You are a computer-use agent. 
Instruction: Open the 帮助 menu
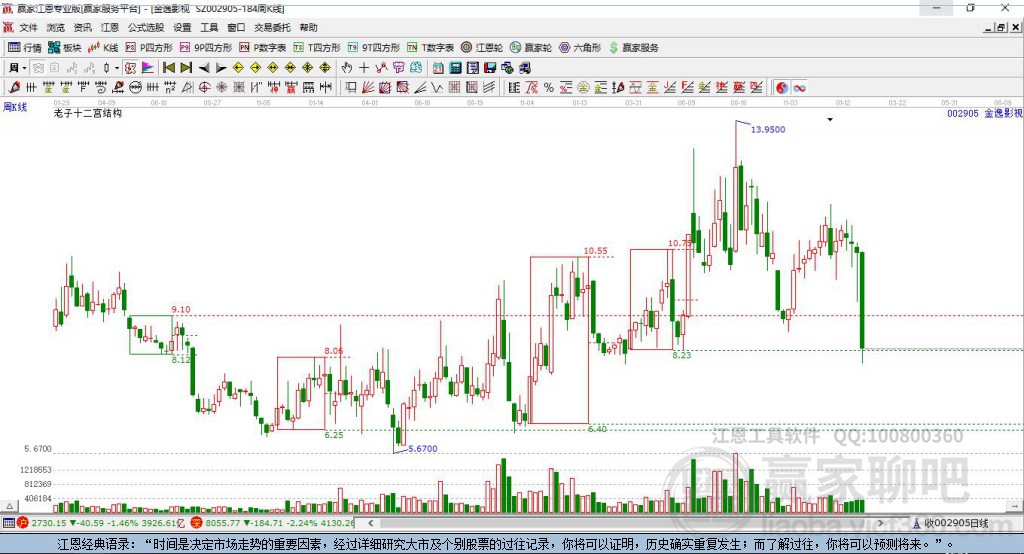click(308, 27)
